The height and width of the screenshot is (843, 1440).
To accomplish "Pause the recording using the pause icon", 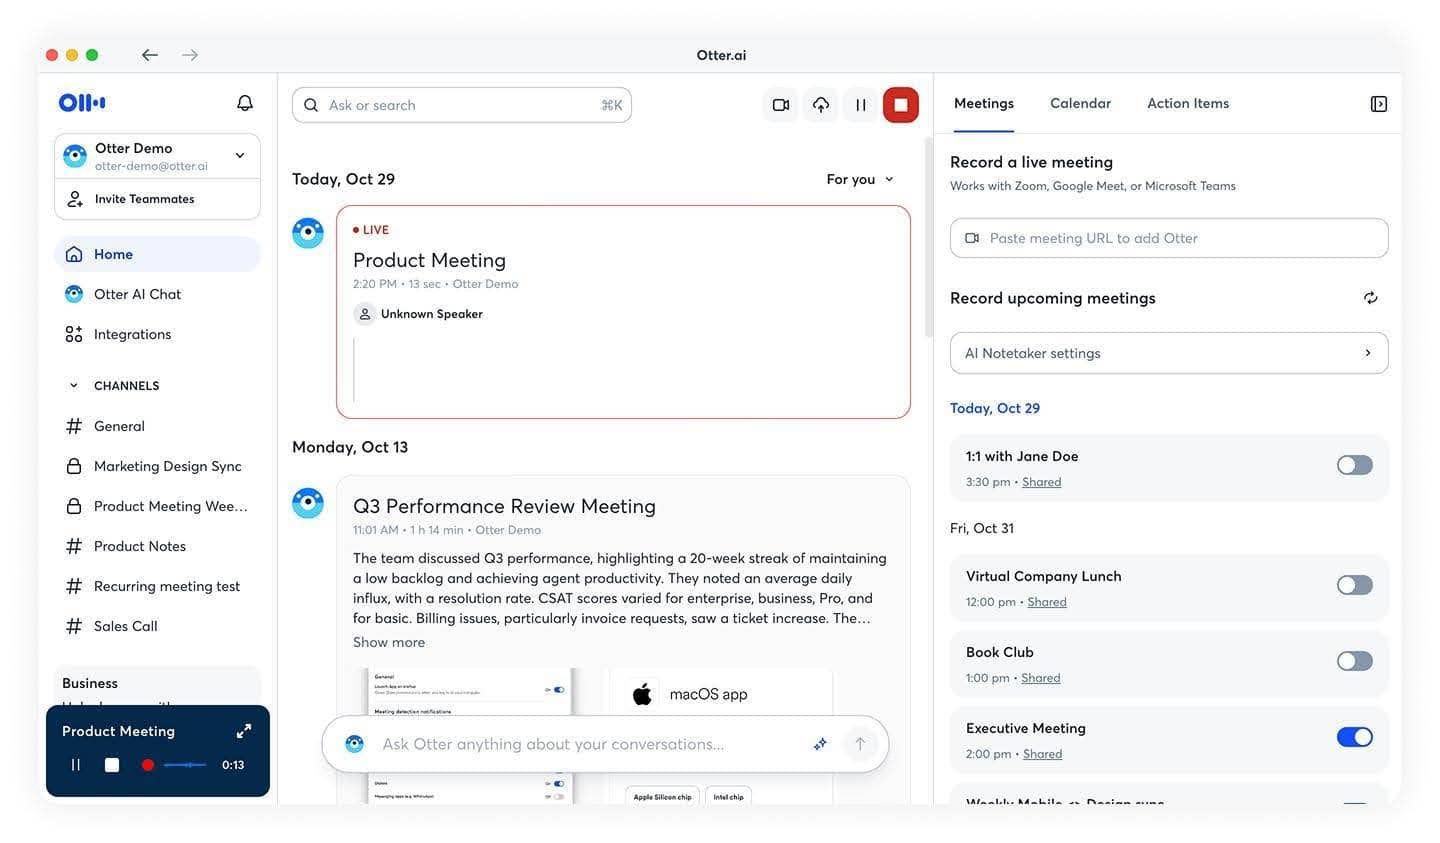I will click(860, 103).
